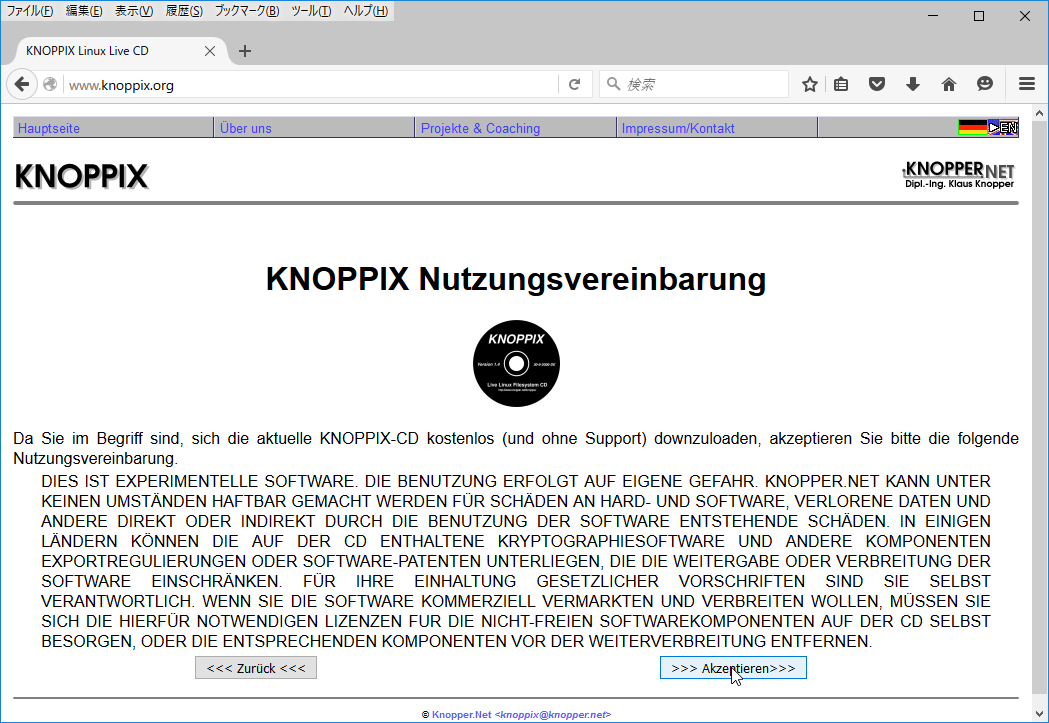Click the >>> Akzeptieren>>> button

pyautogui.click(x=733, y=667)
